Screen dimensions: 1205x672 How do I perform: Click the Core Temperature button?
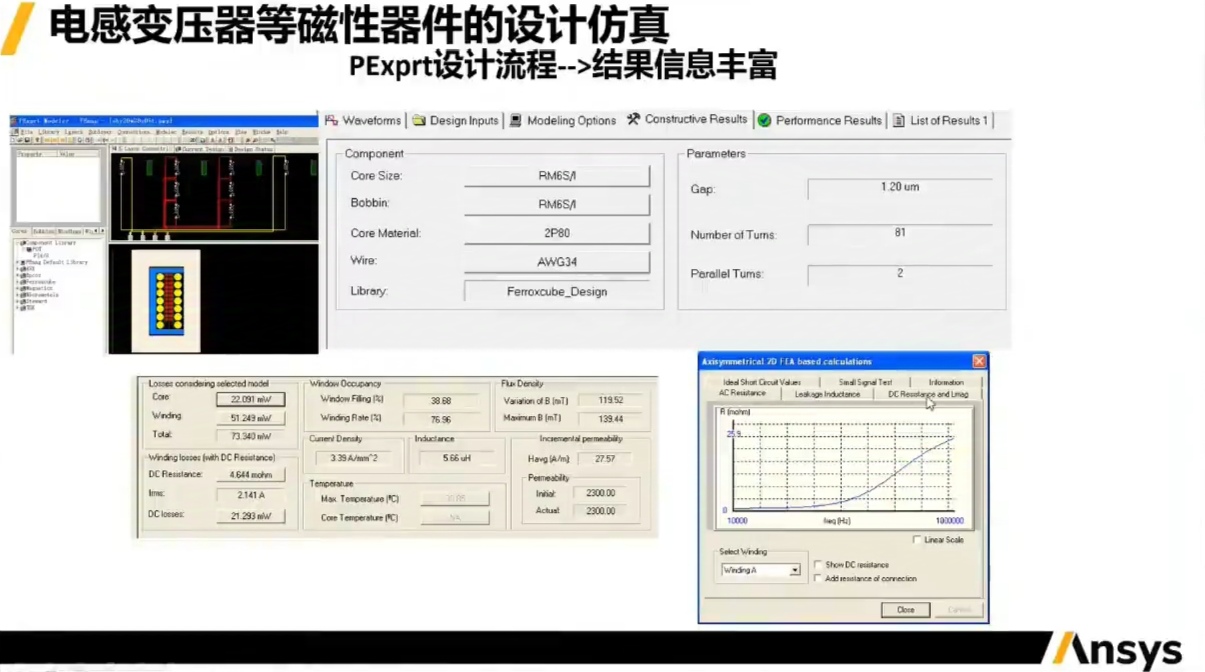point(455,518)
